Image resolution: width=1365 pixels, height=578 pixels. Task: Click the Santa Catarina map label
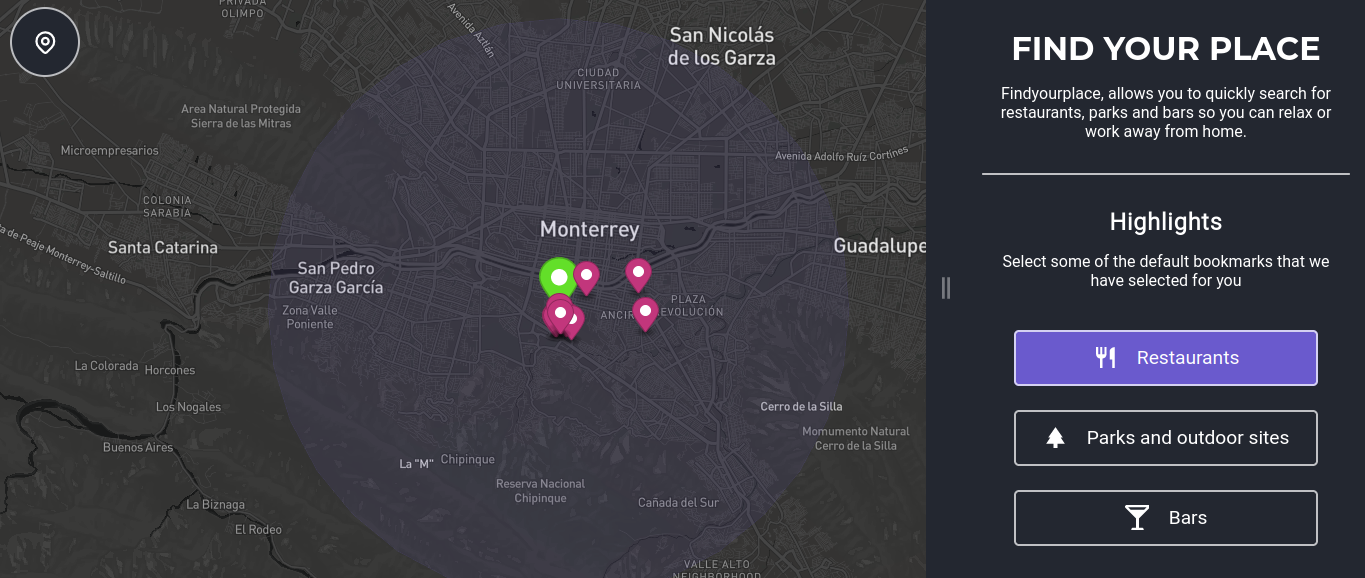pos(163,247)
